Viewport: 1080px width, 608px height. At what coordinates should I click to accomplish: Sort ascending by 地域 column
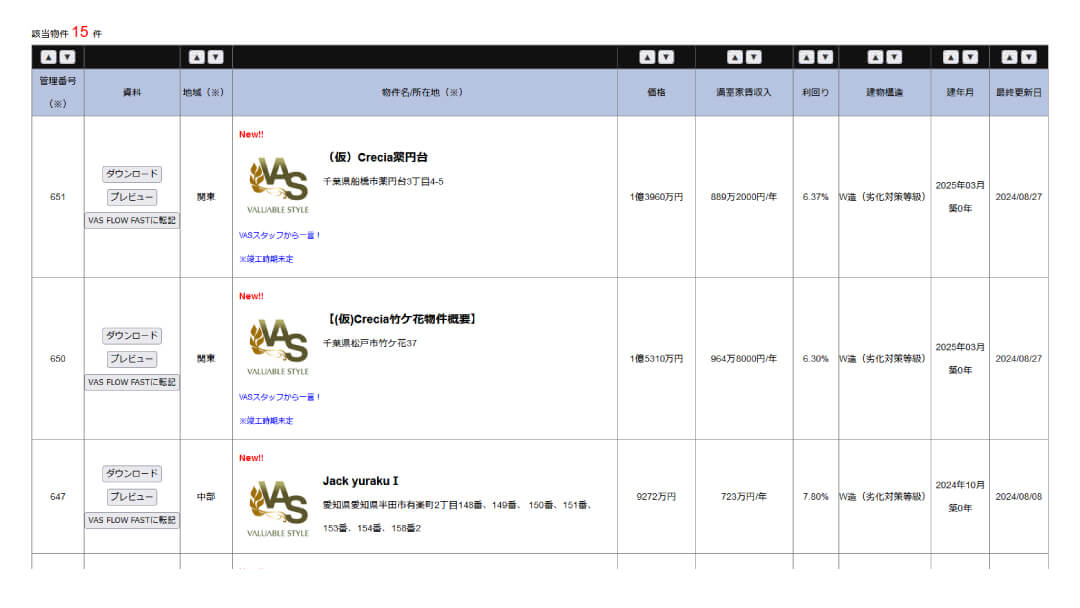[x=197, y=57]
